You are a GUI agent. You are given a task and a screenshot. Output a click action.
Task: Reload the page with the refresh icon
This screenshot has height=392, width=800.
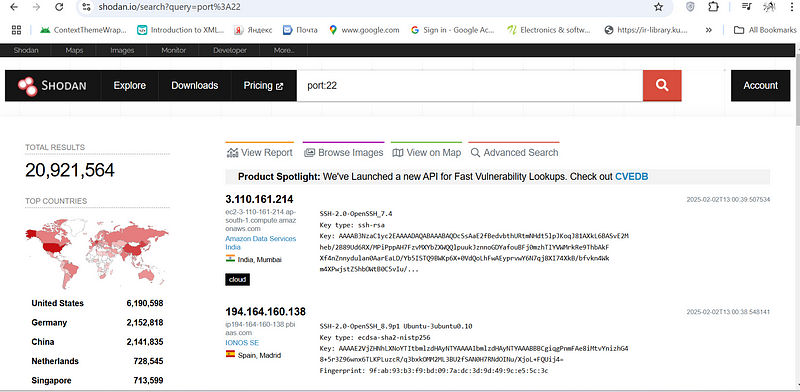59,7
